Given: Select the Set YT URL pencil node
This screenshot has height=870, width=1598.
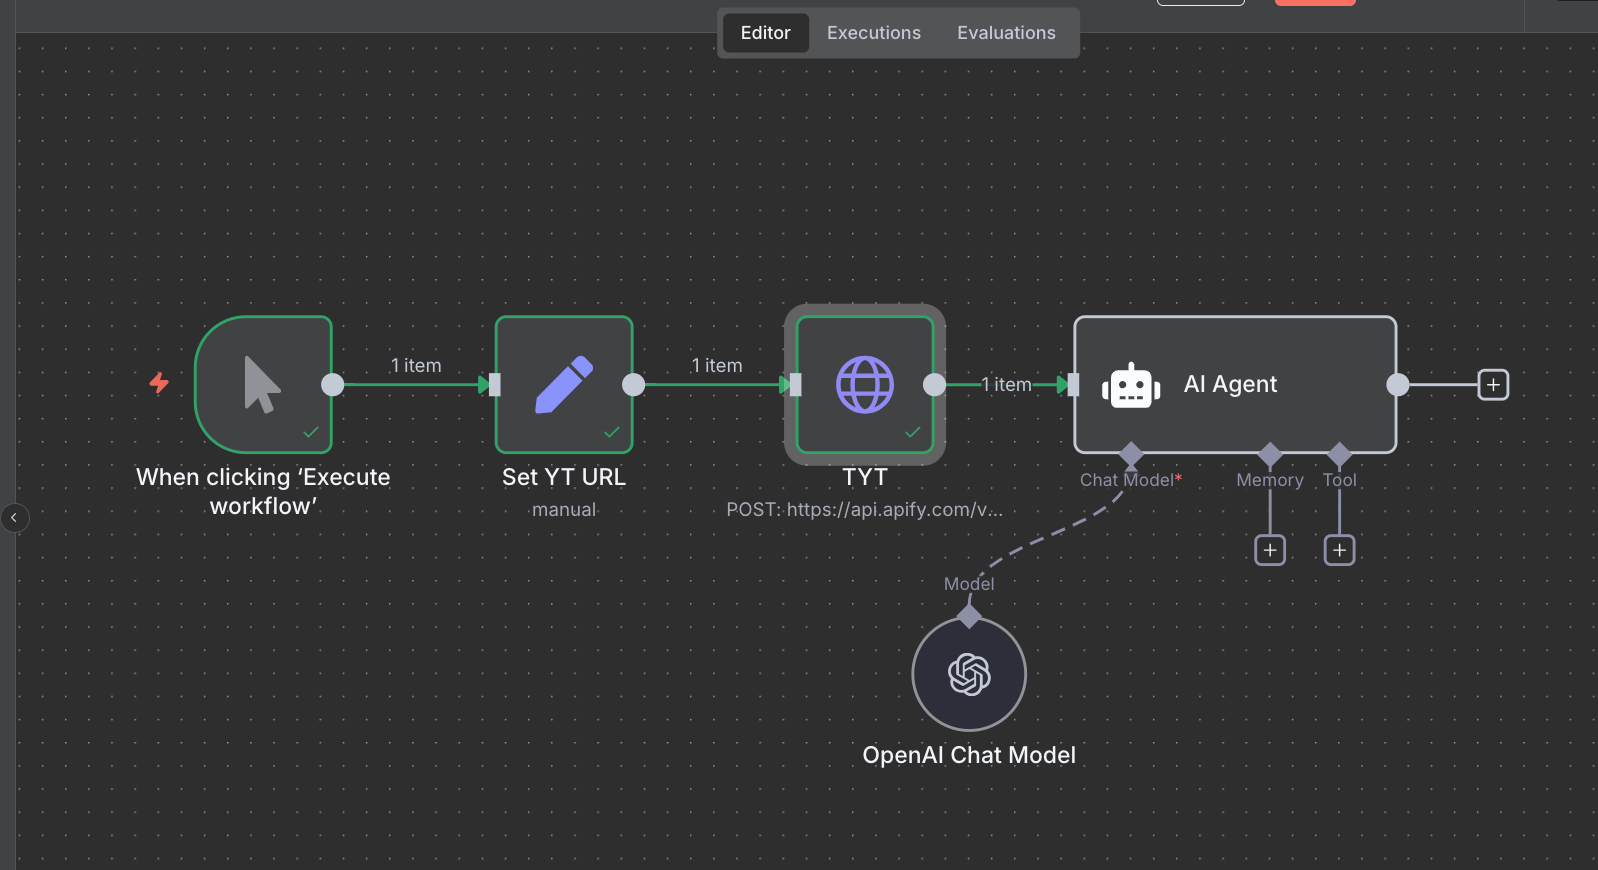Looking at the screenshot, I should [x=564, y=385].
